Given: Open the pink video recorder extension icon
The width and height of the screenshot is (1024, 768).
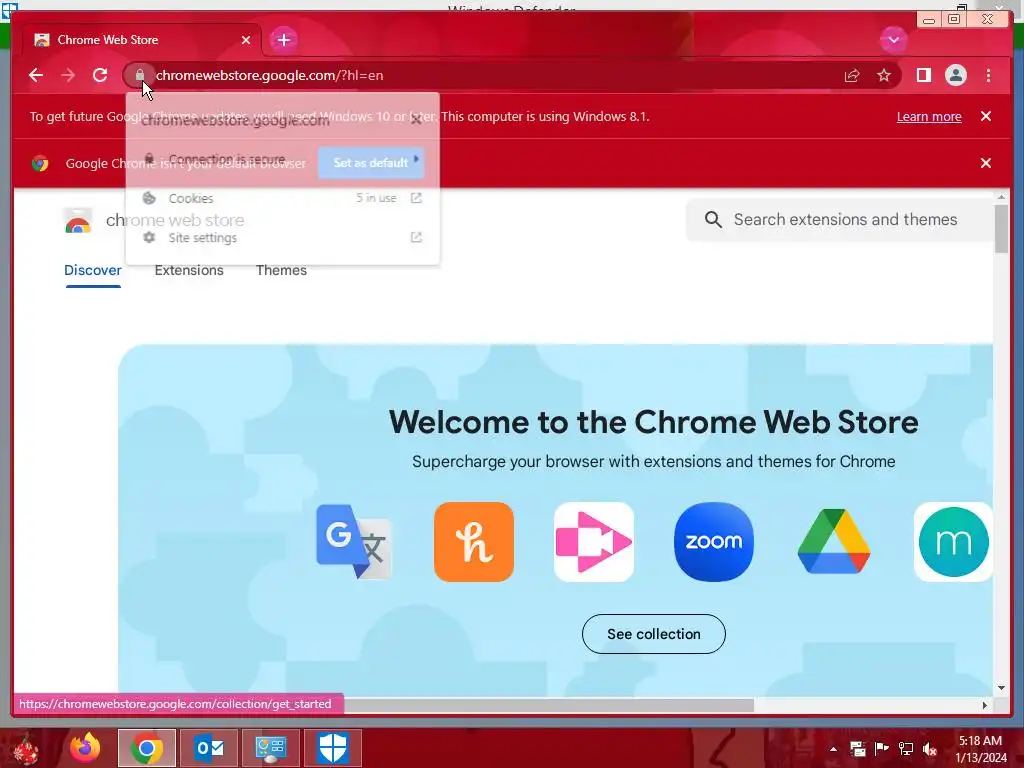Looking at the screenshot, I should 594,541.
